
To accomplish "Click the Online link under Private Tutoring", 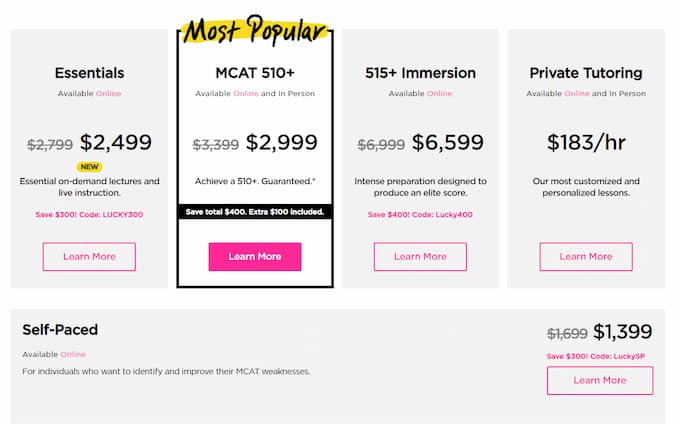I will [x=577, y=93].
